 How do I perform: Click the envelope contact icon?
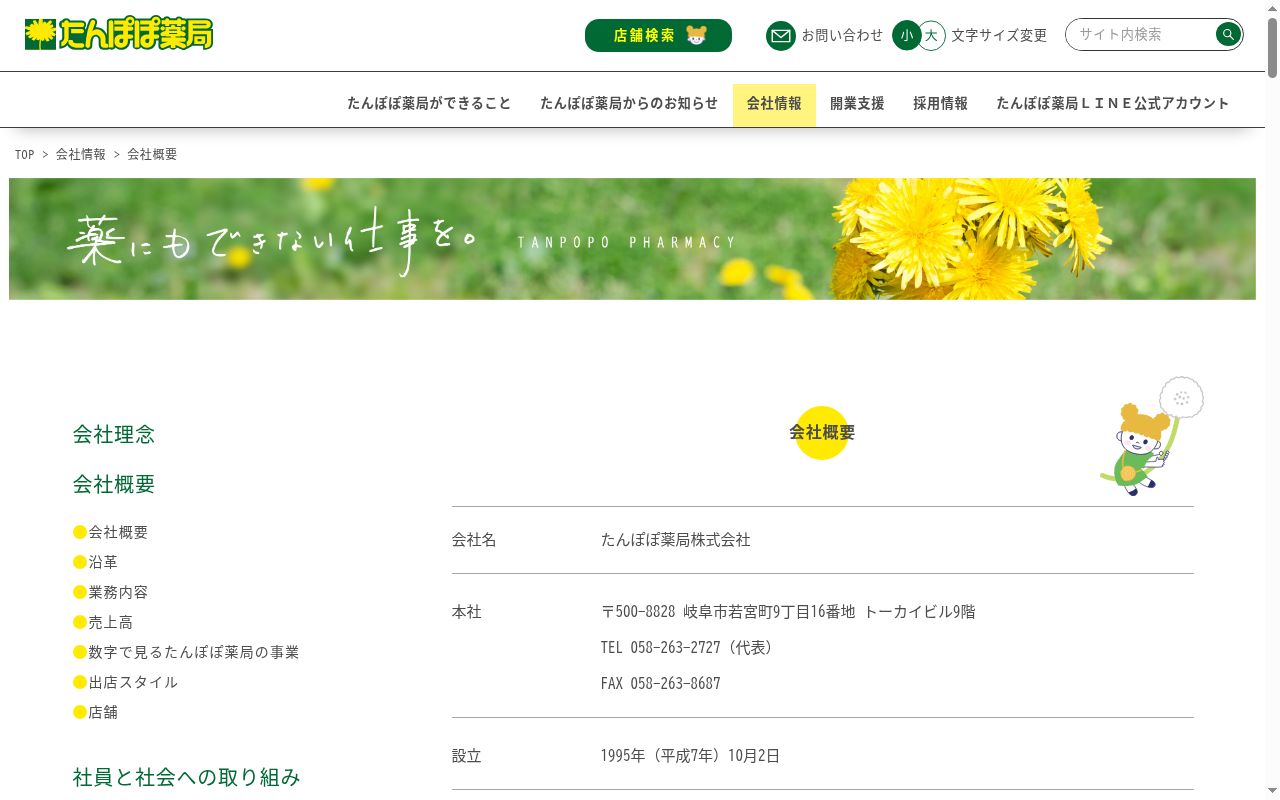[x=781, y=36]
